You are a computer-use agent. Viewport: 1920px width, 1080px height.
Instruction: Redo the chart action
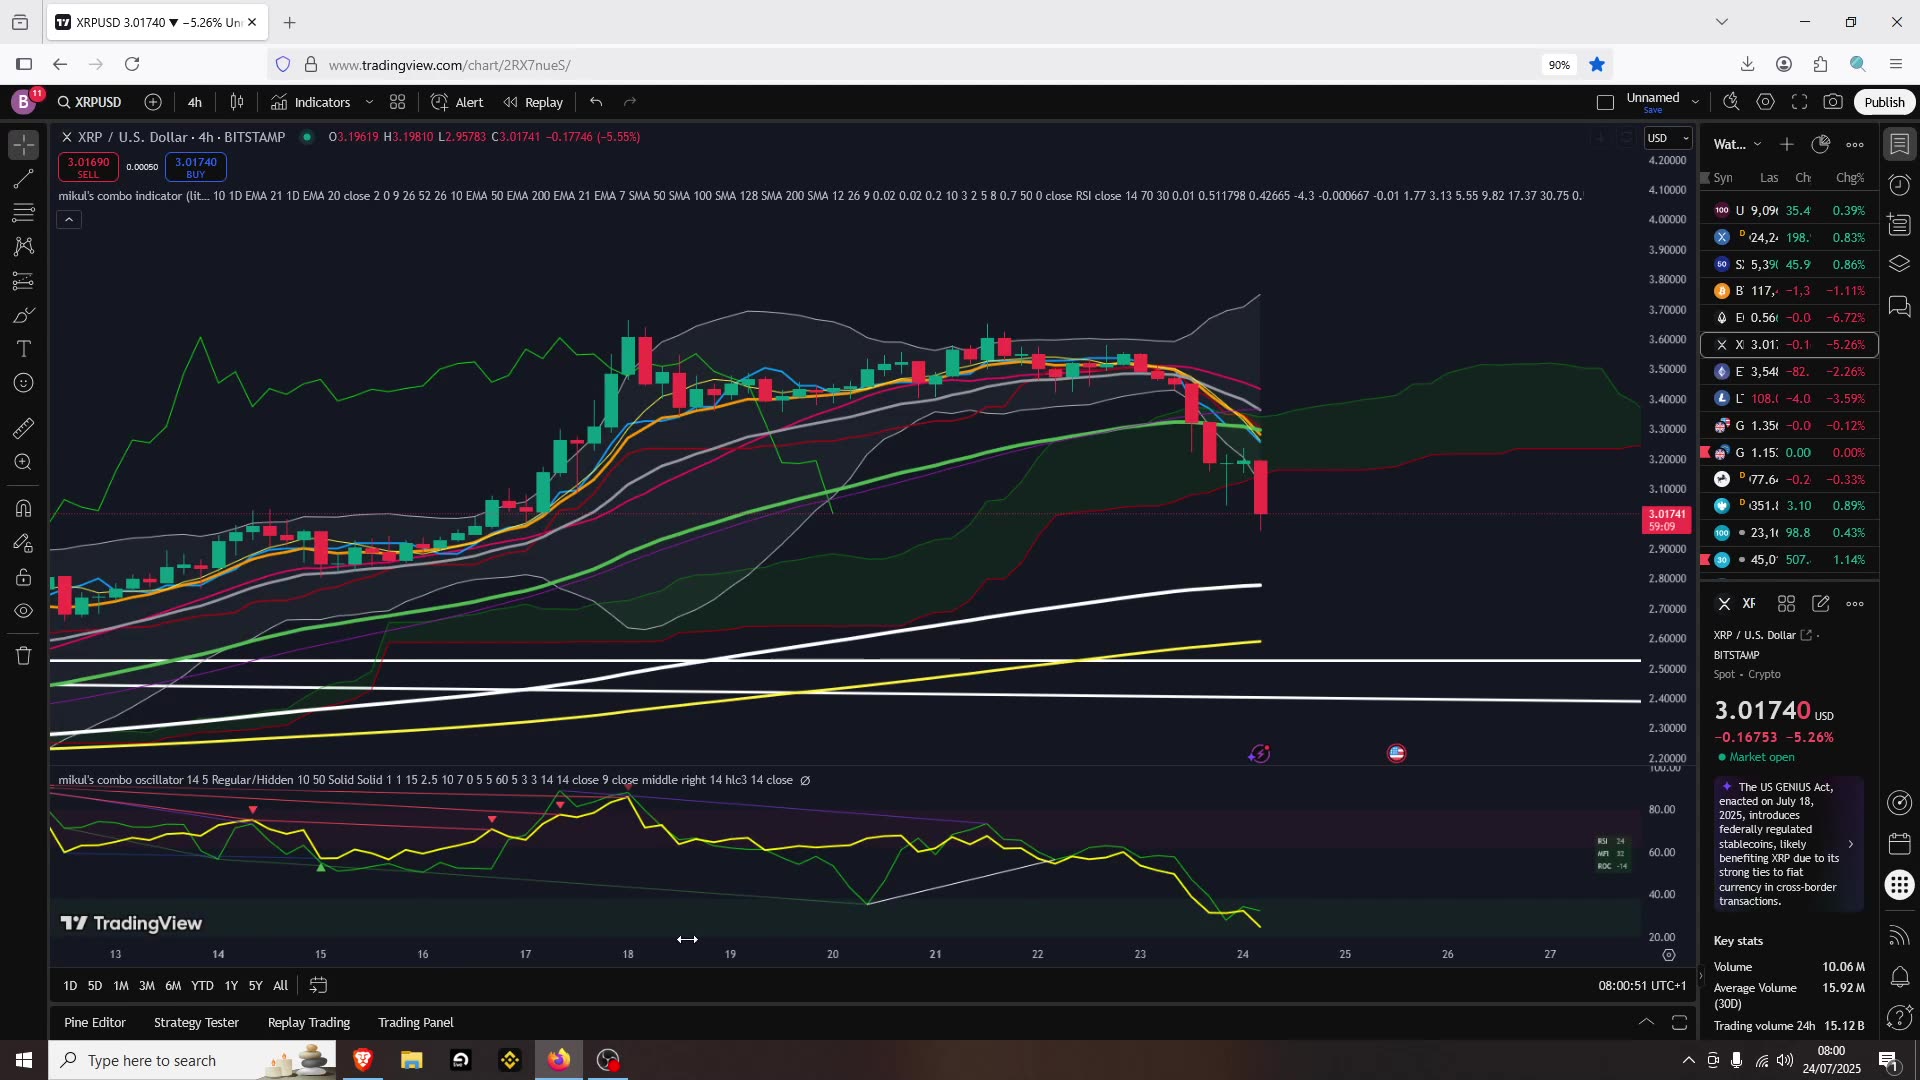630,102
